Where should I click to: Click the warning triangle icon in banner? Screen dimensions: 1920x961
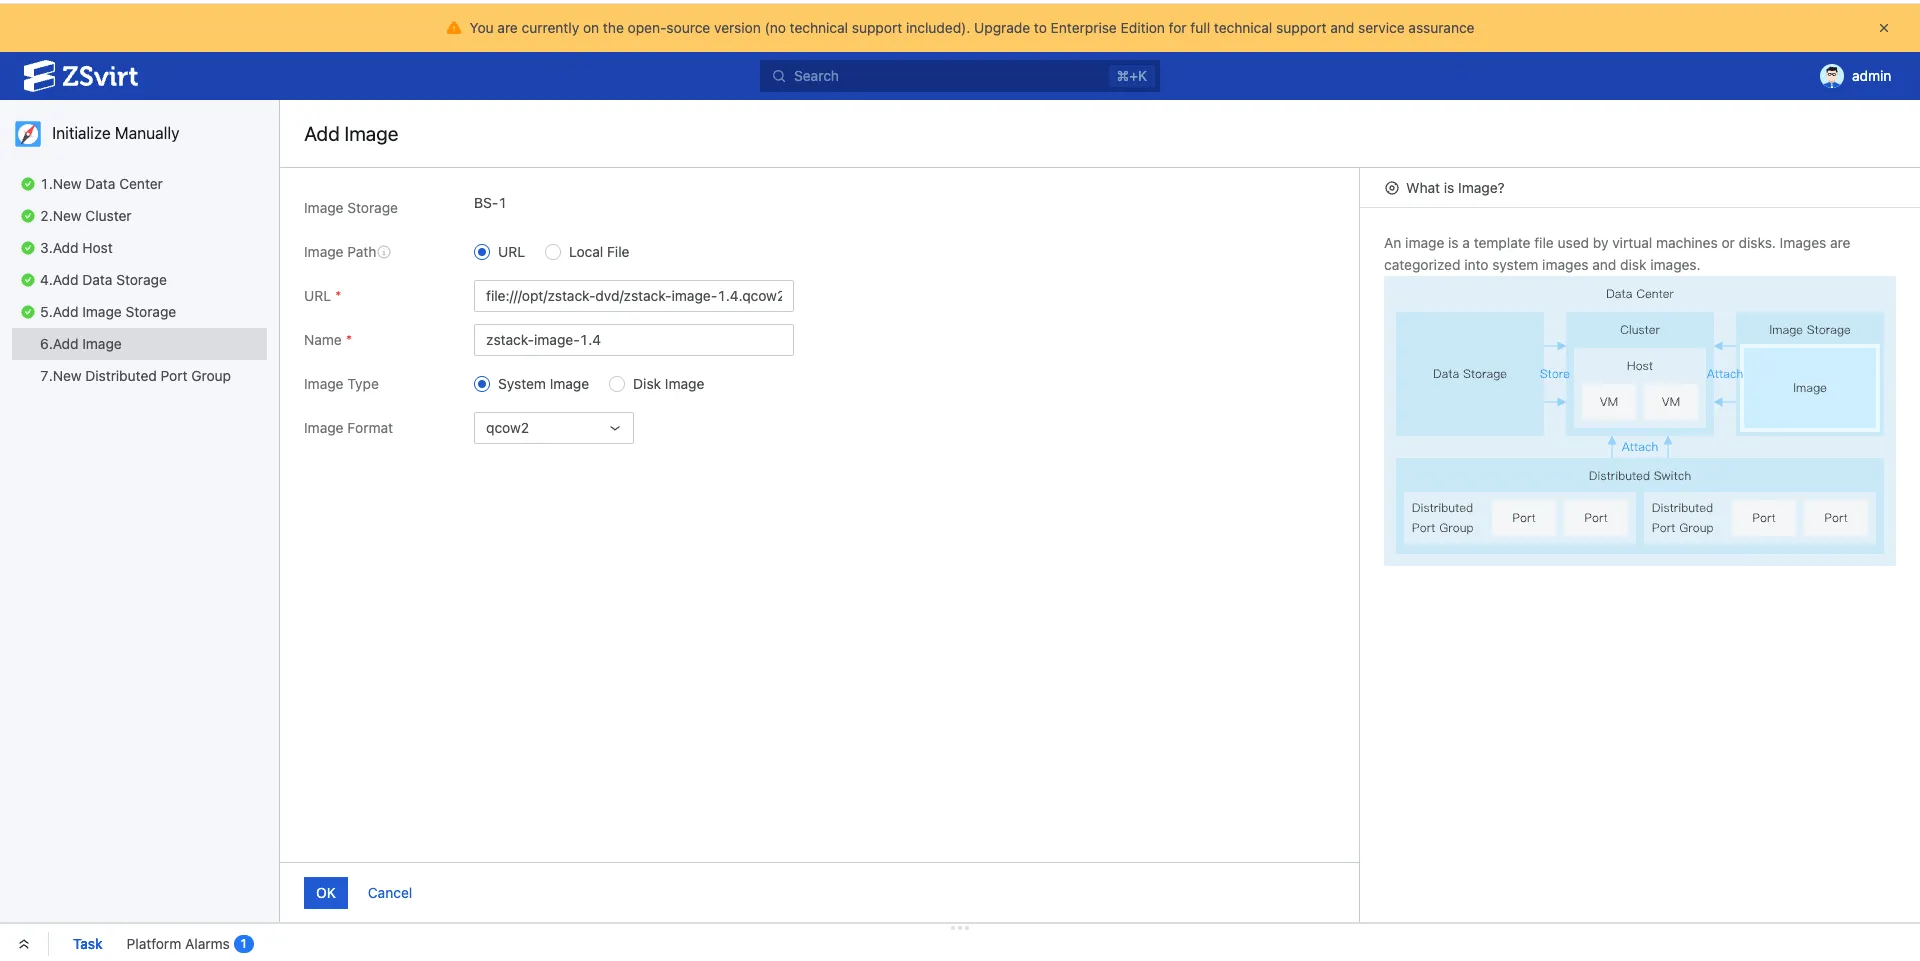454,28
